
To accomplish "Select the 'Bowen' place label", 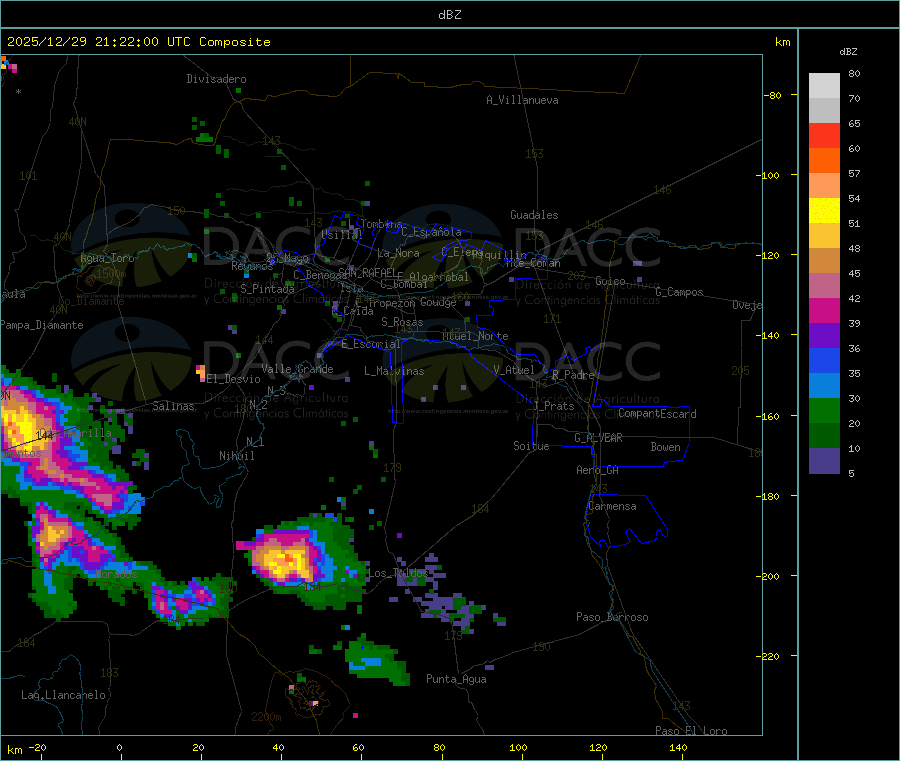I will (665, 447).
